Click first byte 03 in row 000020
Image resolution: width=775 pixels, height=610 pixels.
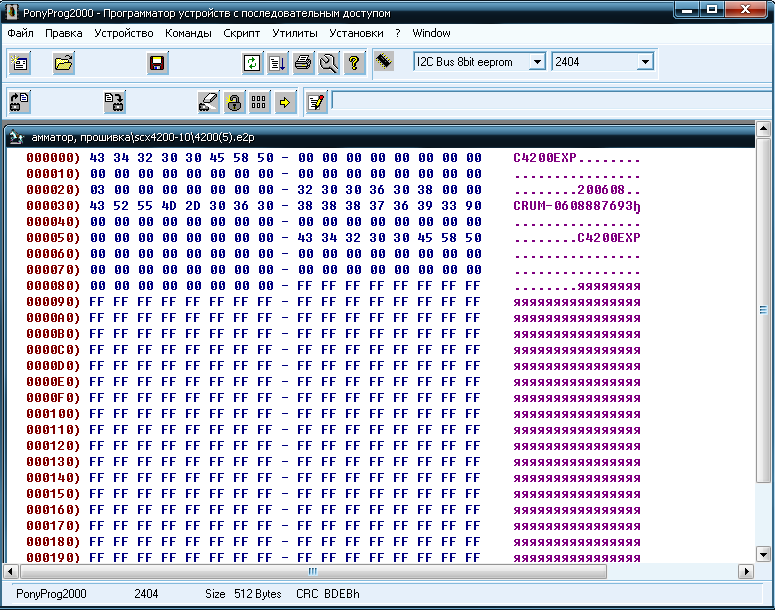pyautogui.click(x=97, y=190)
